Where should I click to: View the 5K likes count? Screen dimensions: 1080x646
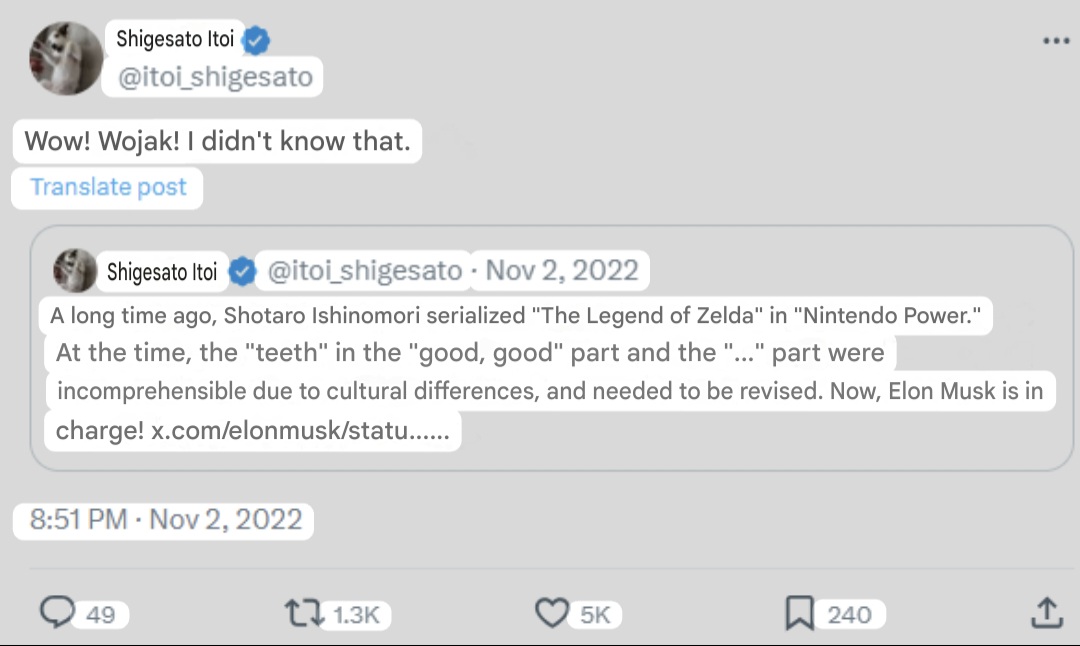(595, 614)
